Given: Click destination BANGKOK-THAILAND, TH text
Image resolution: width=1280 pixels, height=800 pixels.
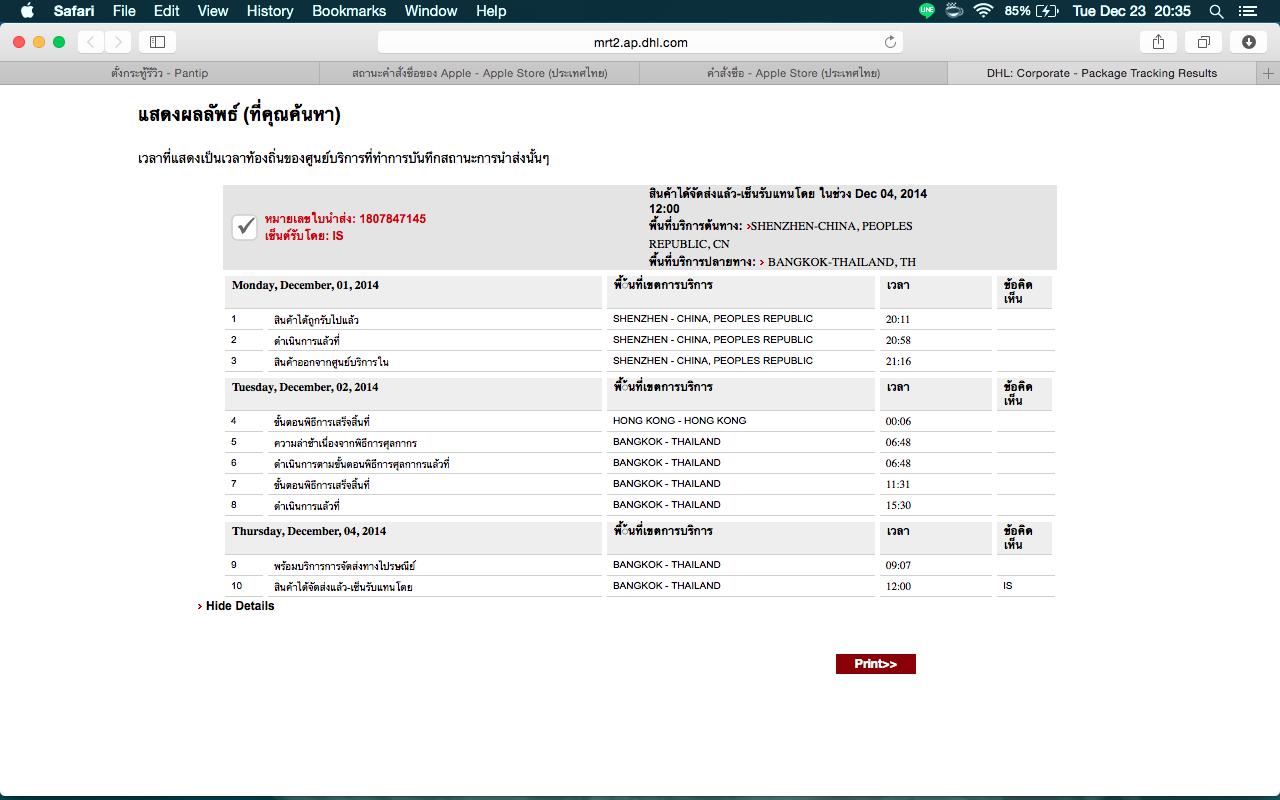Looking at the screenshot, I should pos(842,262).
